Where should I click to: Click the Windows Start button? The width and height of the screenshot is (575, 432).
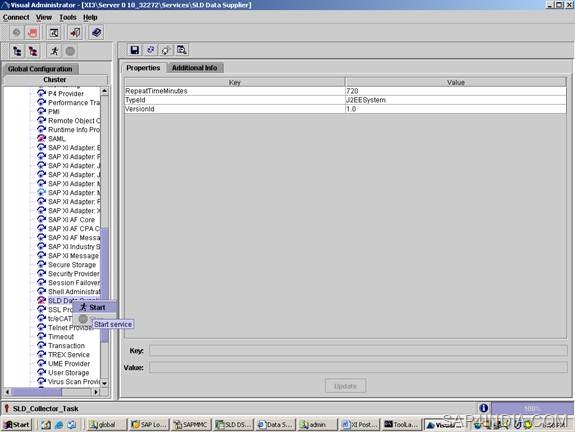(x=17, y=425)
